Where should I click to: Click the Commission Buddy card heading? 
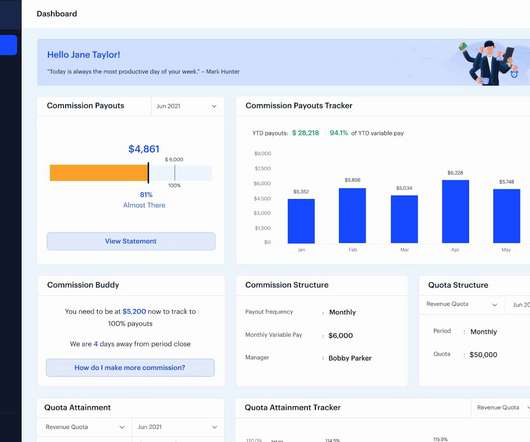83,285
